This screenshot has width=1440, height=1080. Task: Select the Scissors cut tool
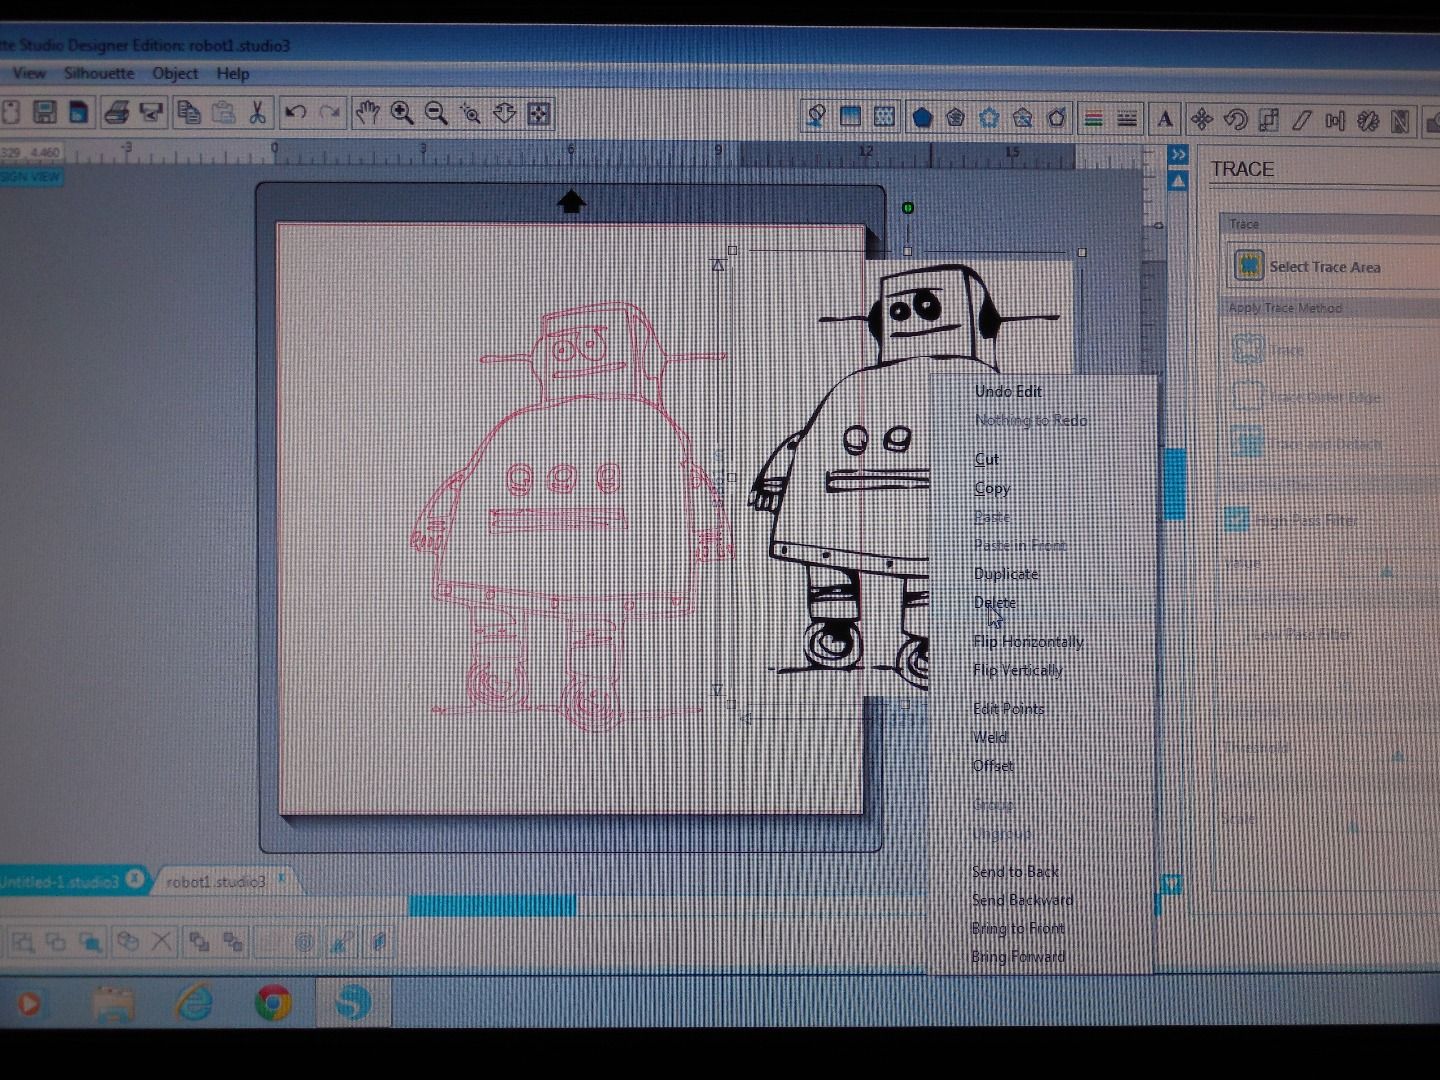(x=256, y=113)
